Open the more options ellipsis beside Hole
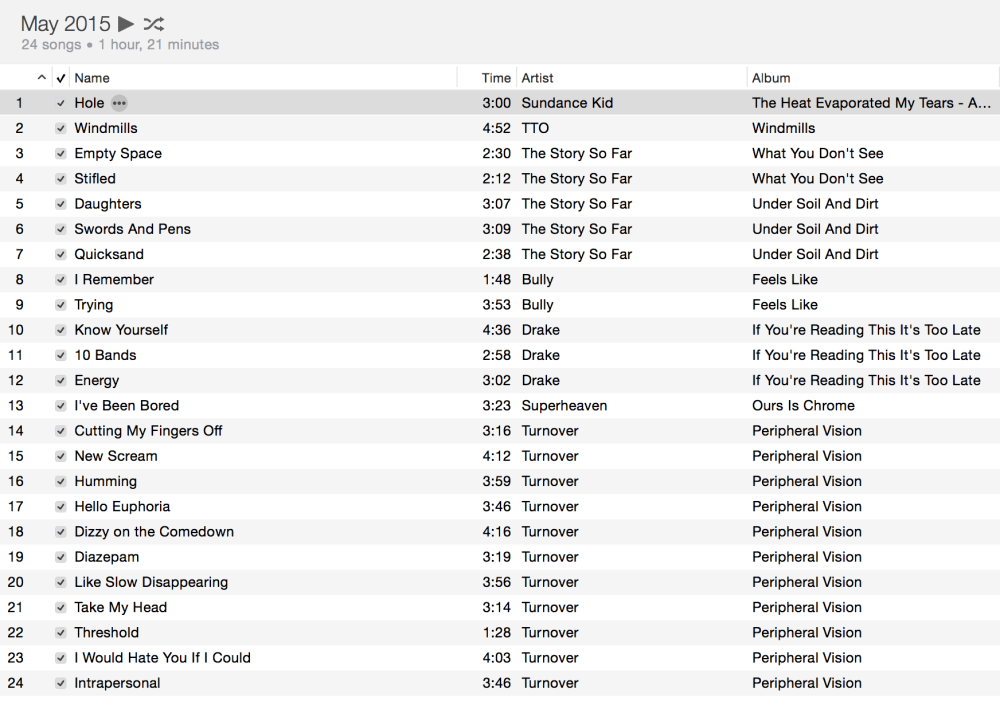This screenshot has width=1000, height=705. (119, 103)
